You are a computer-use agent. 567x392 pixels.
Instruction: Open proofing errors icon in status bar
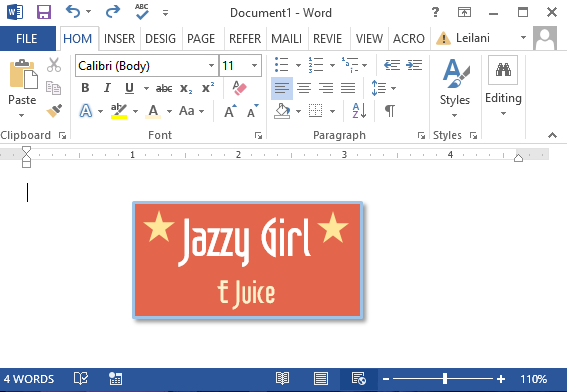click(x=81, y=379)
